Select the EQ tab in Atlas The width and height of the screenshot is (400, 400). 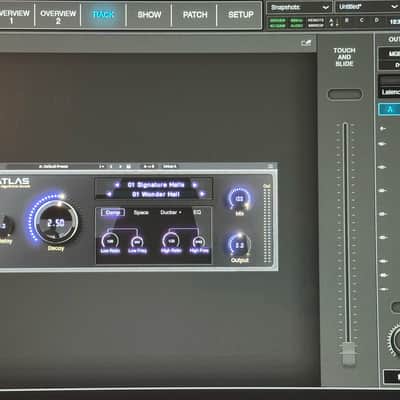pos(197,212)
